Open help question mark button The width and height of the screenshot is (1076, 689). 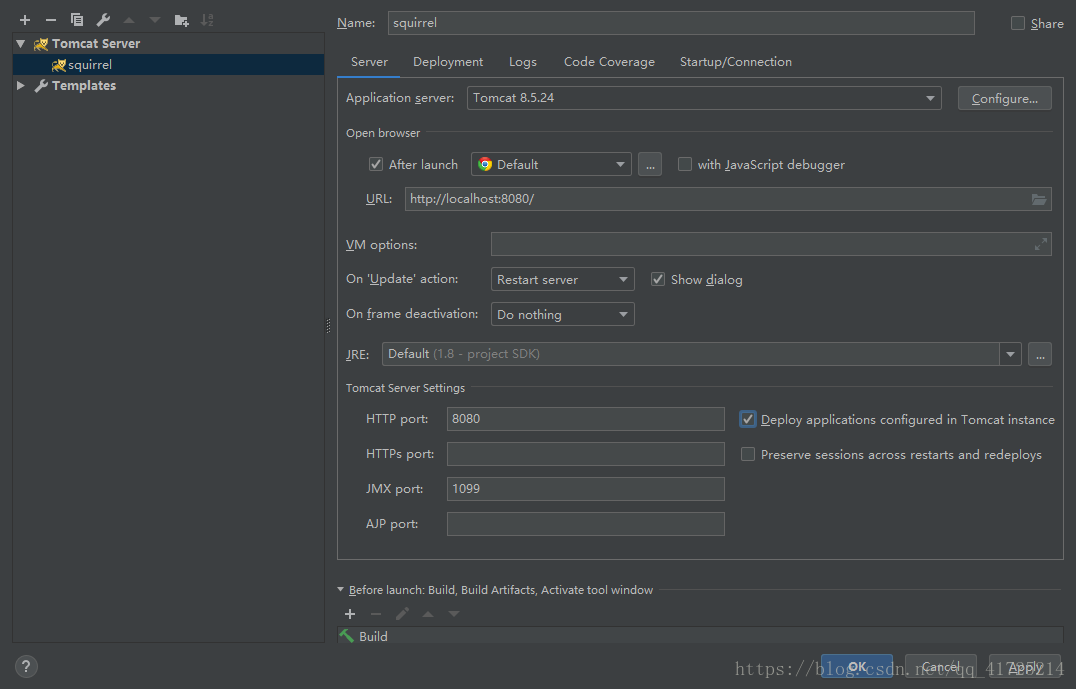pos(26,666)
